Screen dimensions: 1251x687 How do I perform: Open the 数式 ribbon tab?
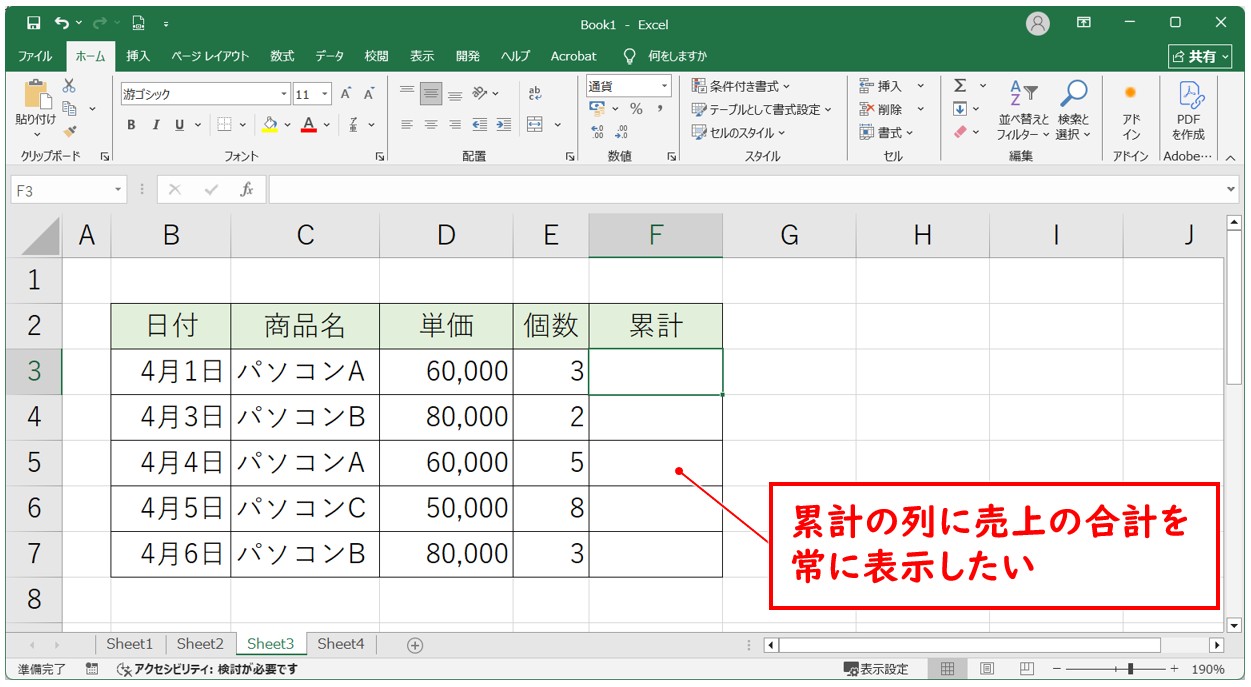click(282, 56)
